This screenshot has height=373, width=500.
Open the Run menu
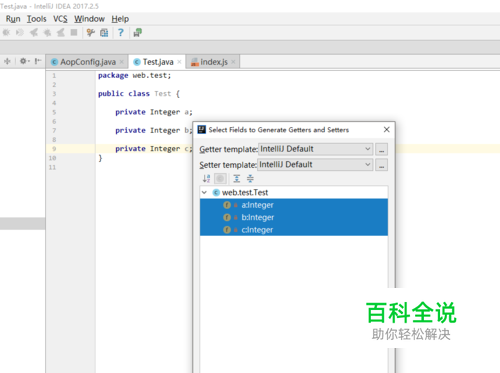[13, 19]
